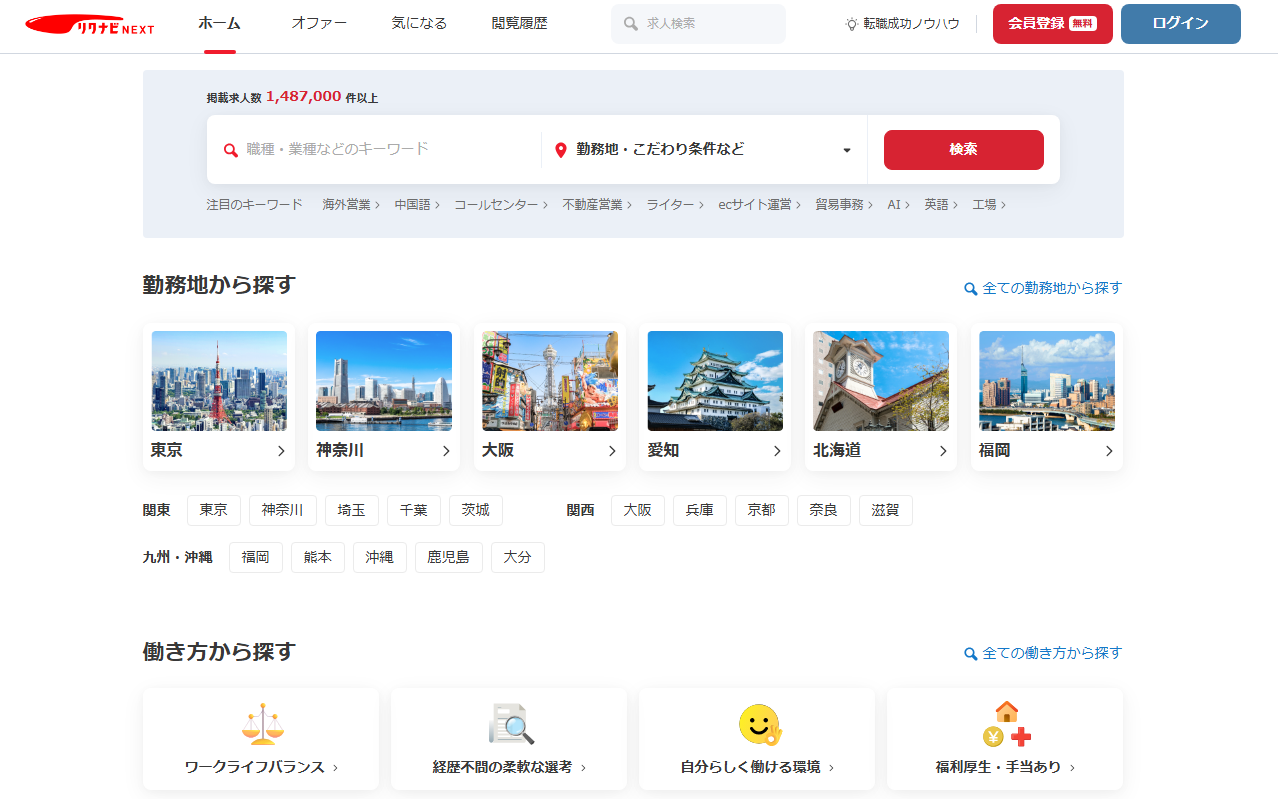Click the house and yen 福利厚生 icon
This screenshot has width=1278, height=799.
(1006, 724)
